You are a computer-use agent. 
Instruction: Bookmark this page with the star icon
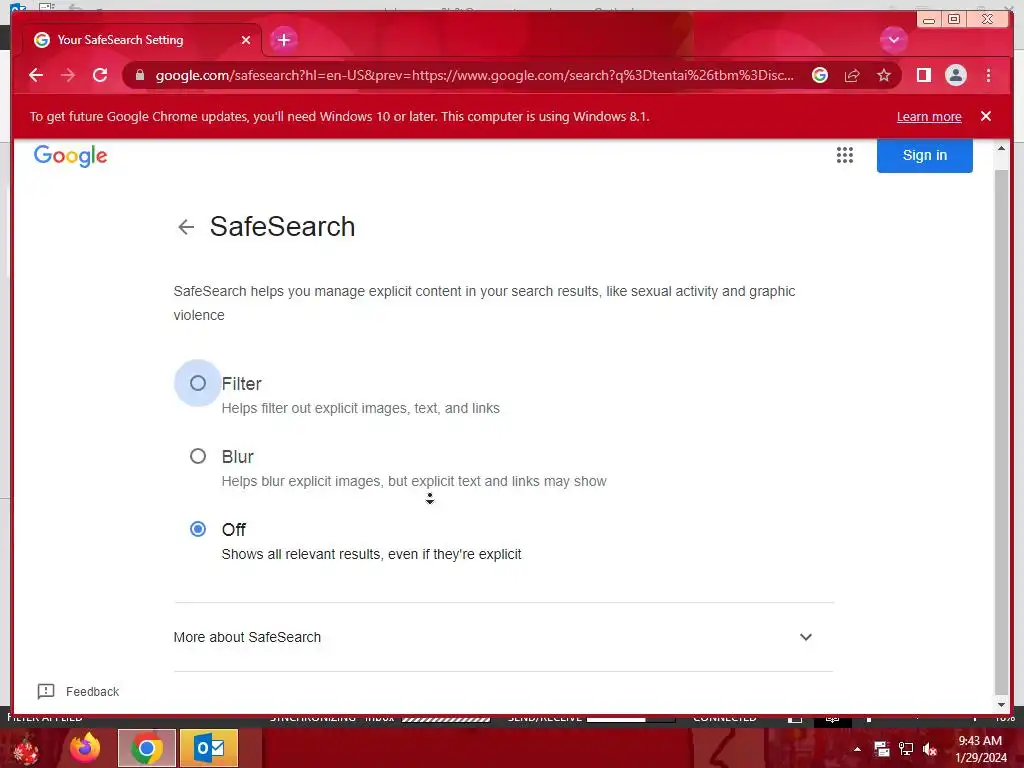tap(884, 75)
